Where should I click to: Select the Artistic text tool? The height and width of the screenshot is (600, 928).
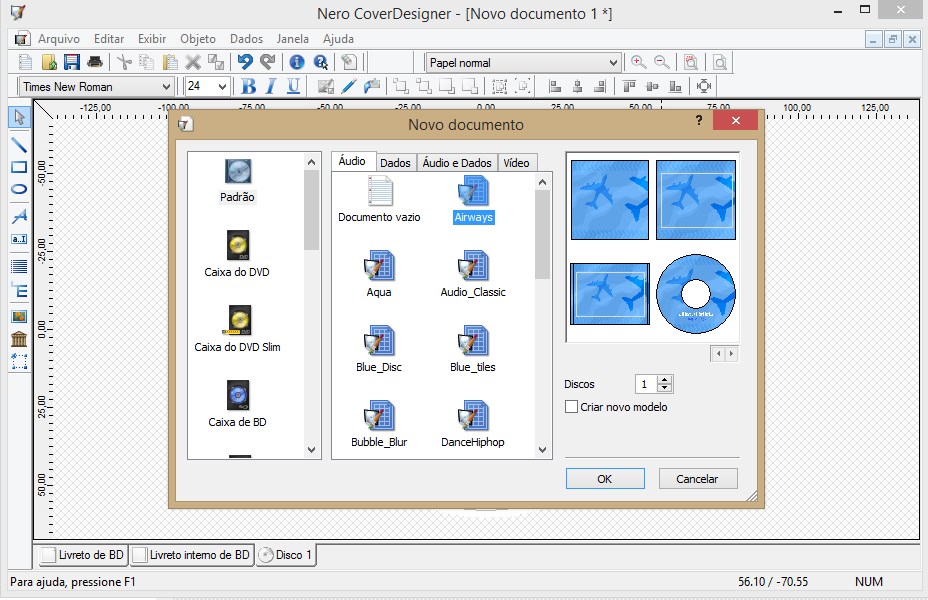[x=19, y=216]
